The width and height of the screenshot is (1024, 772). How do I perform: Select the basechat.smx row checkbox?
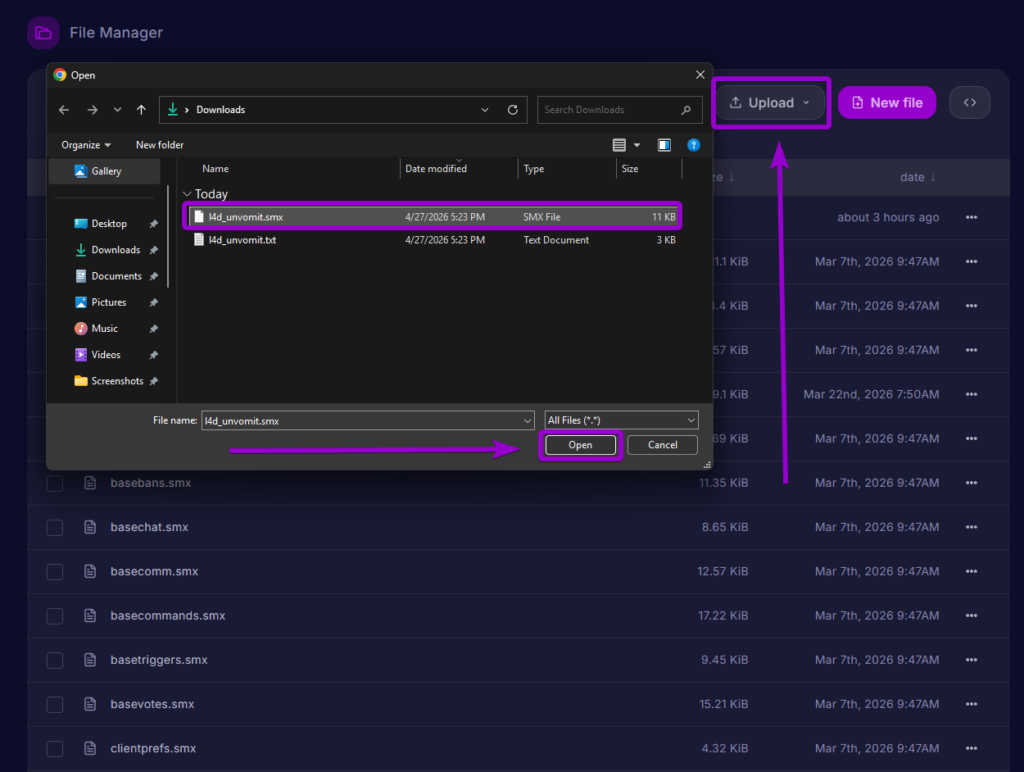pyautogui.click(x=55, y=527)
